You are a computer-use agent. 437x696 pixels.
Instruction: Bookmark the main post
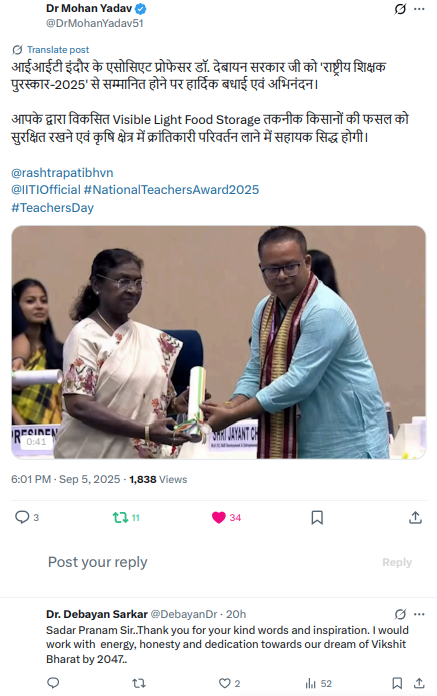[317, 518]
